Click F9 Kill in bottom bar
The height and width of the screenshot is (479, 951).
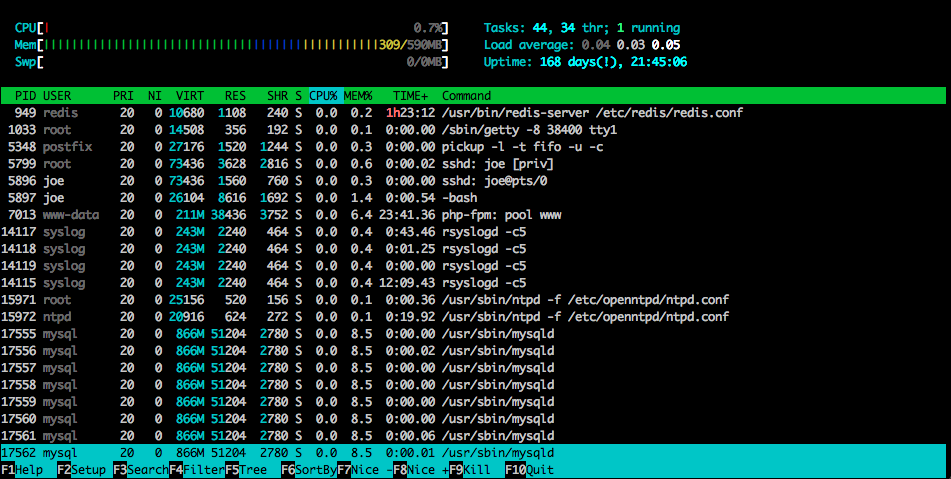(476, 470)
